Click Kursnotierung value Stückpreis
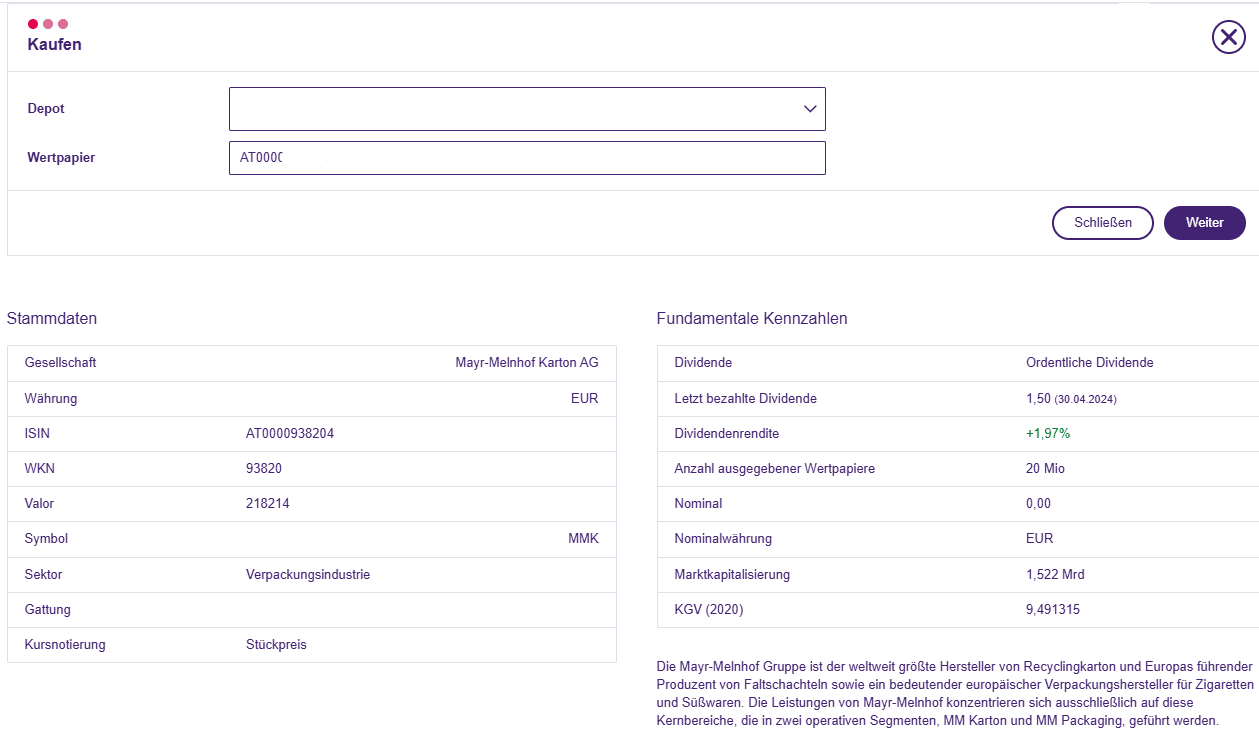 coord(276,645)
